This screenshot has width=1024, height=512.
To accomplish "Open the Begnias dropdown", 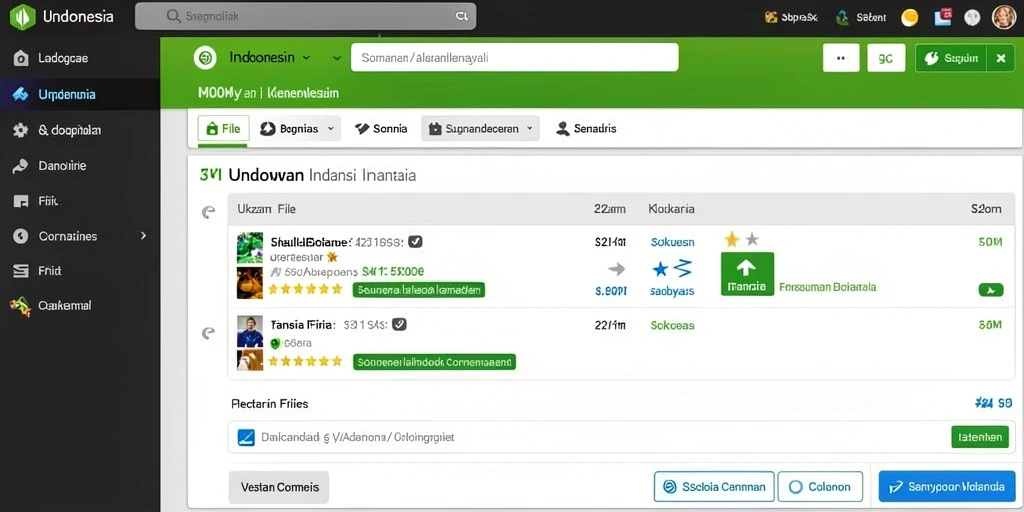I will tap(300, 129).
